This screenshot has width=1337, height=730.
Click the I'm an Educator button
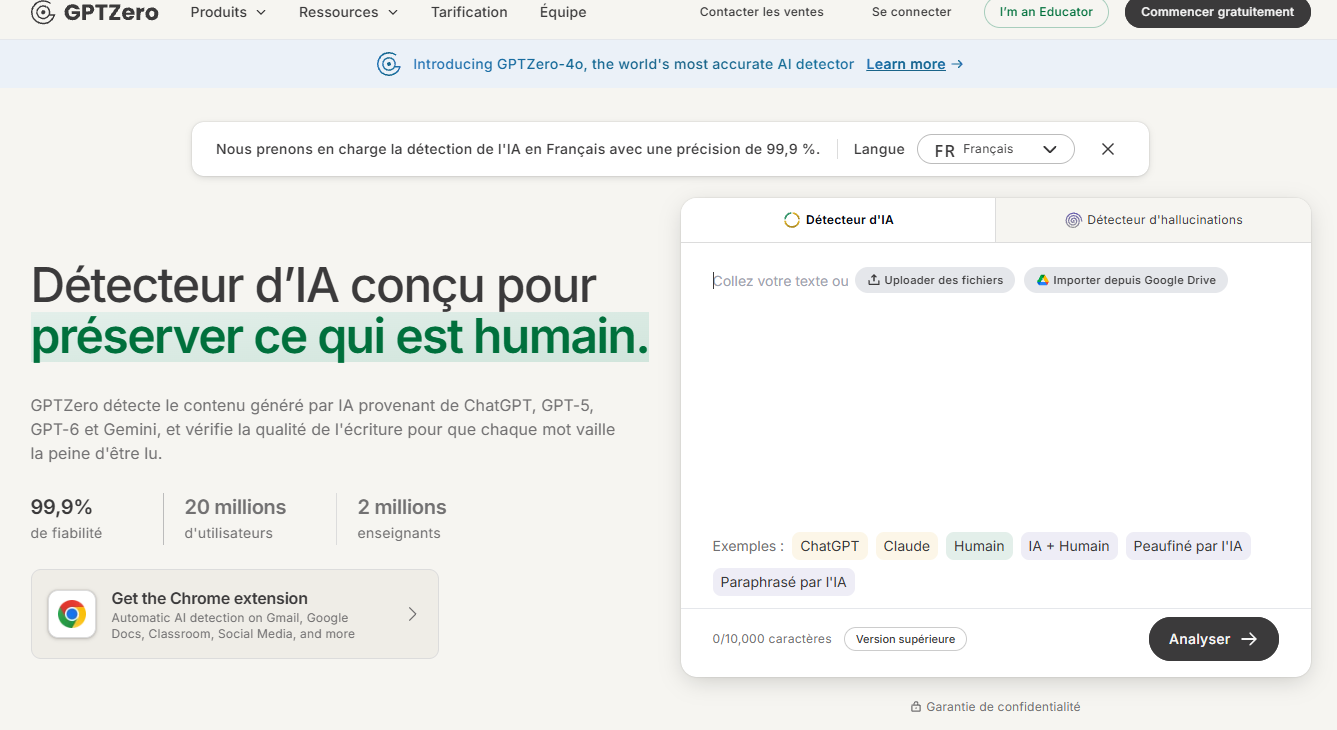pos(1046,12)
